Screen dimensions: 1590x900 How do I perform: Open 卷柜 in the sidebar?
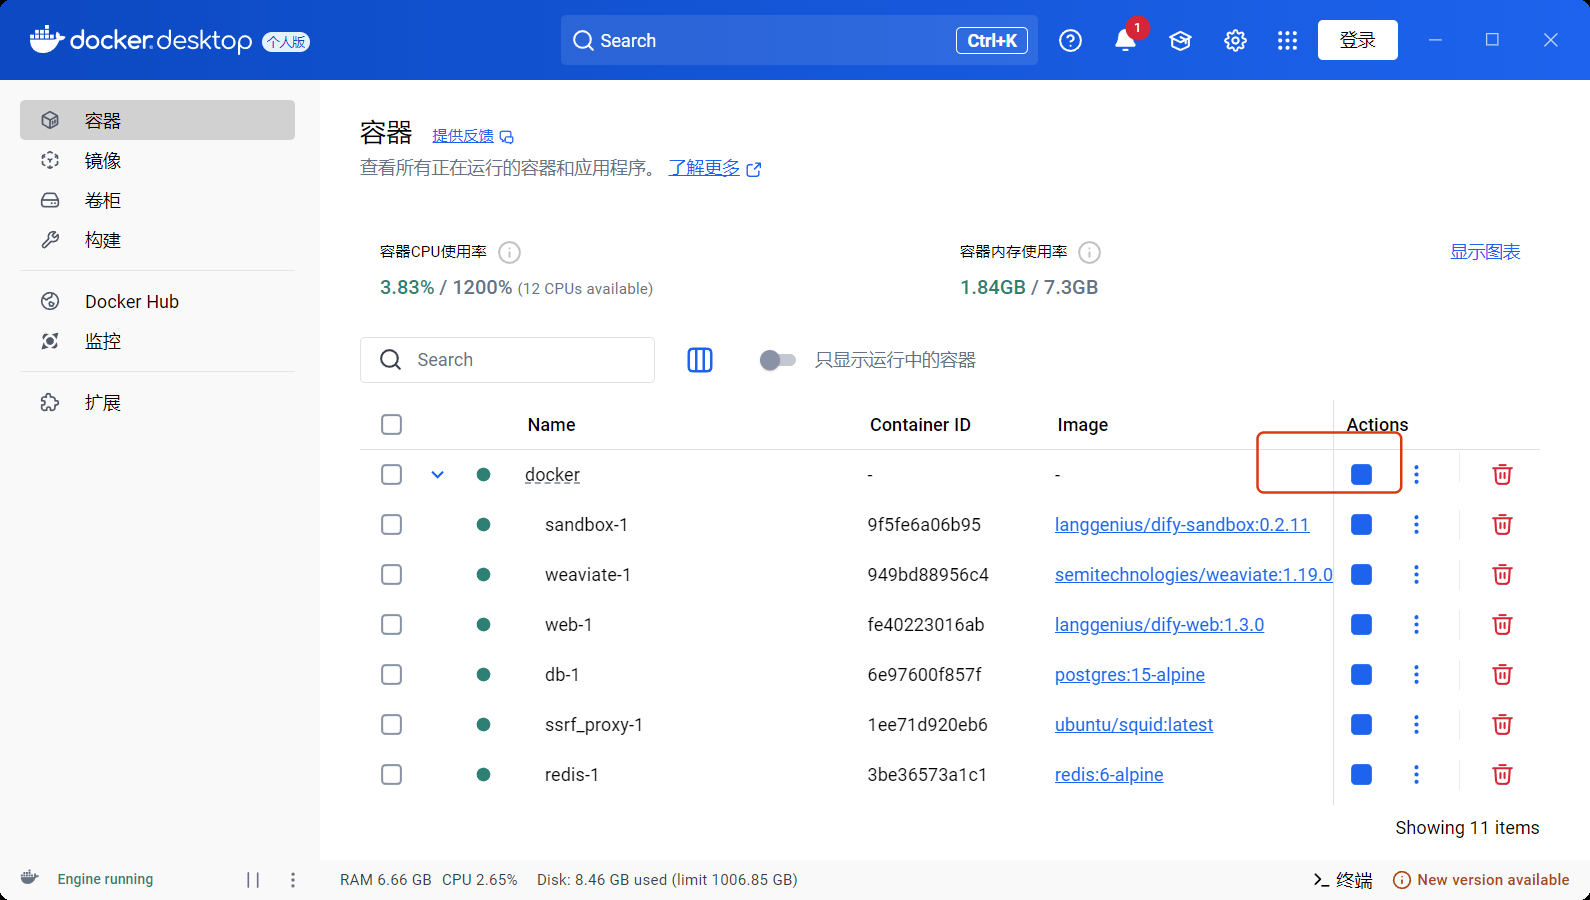coord(157,200)
